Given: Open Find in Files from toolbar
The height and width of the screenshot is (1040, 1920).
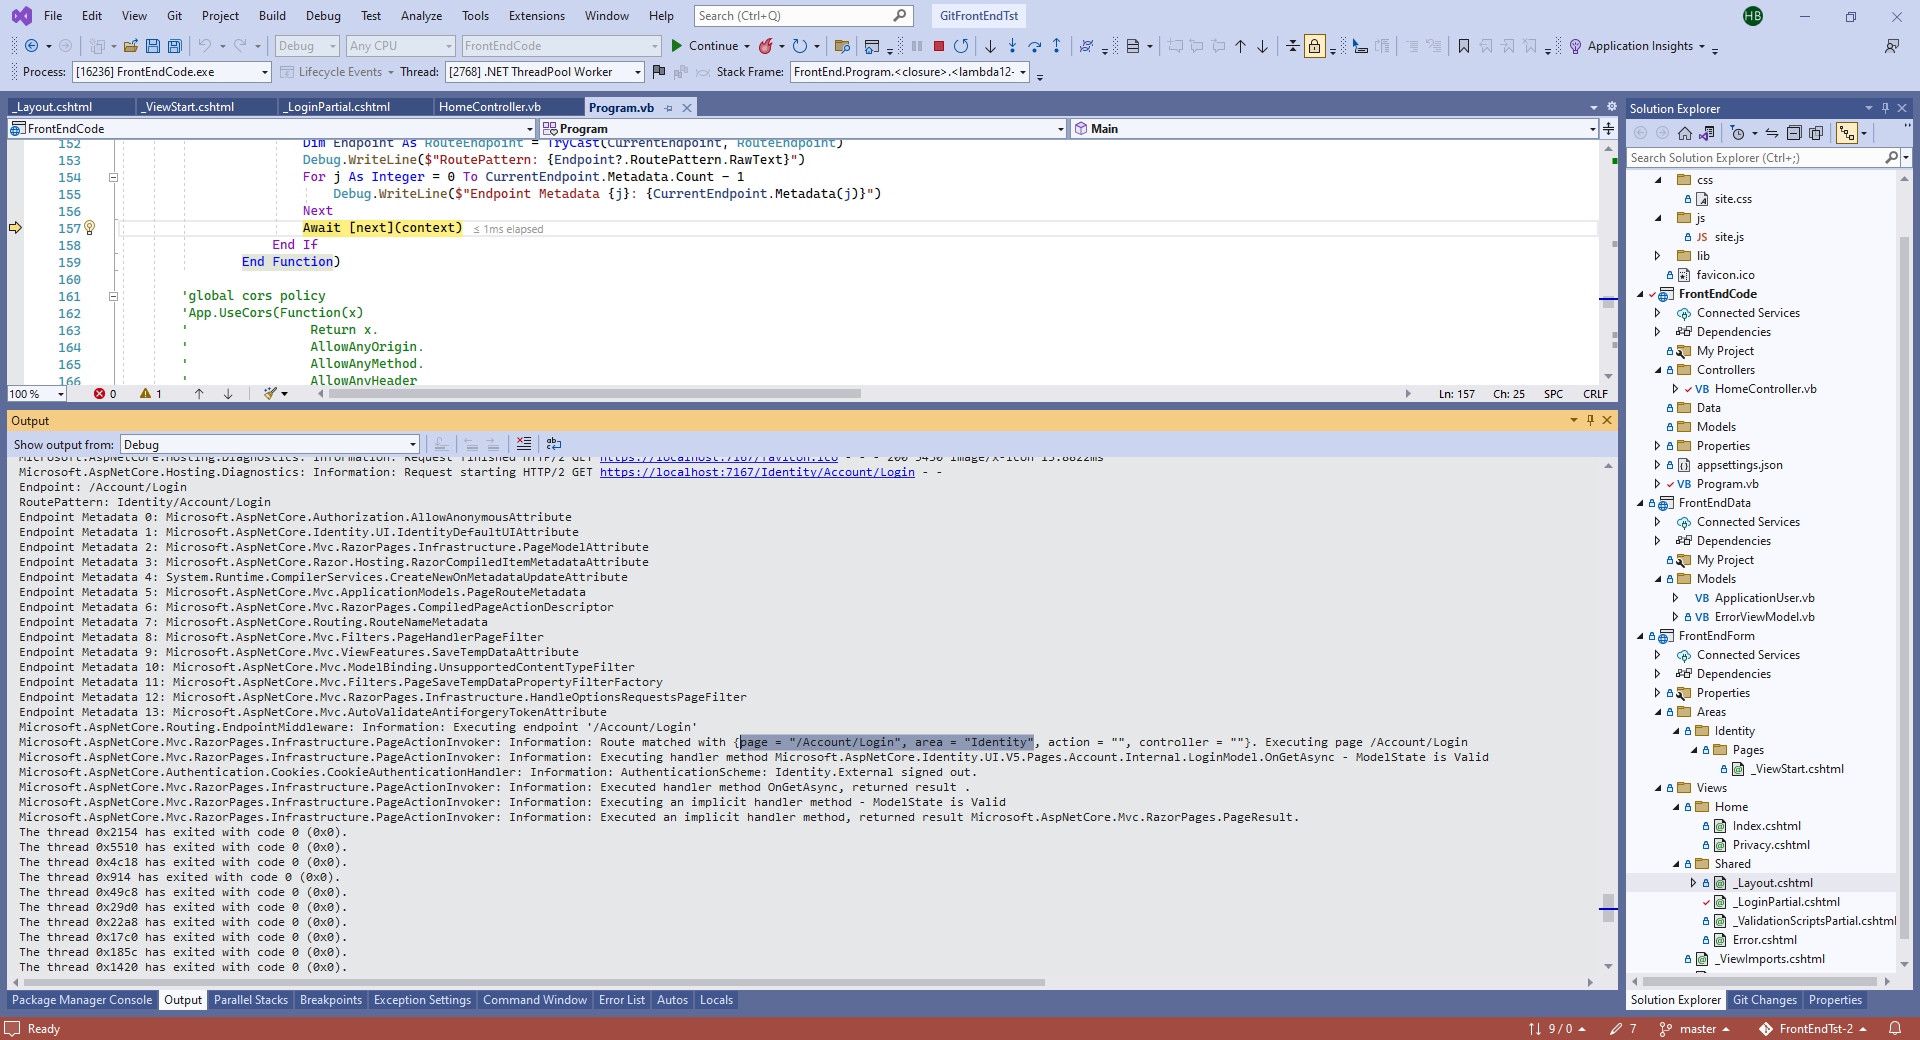Looking at the screenshot, I should (842, 46).
